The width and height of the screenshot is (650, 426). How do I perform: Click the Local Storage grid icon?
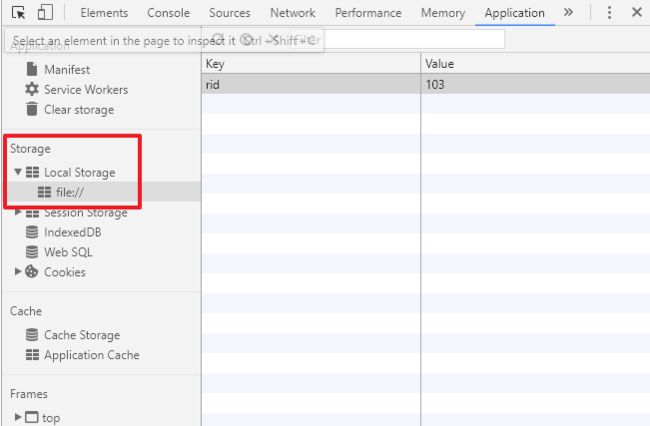point(32,172)
